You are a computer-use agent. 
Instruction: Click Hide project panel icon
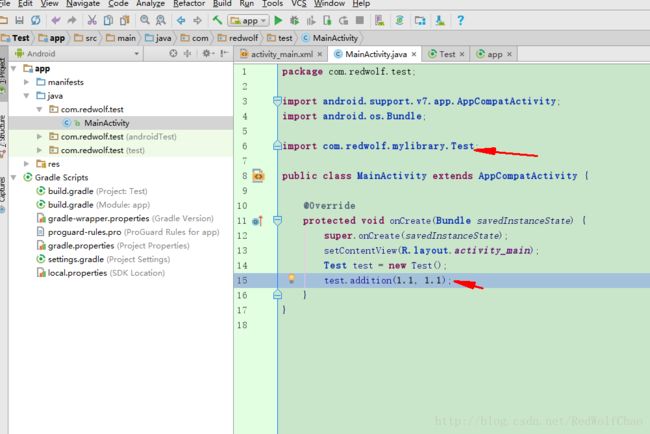pos(224,53)
